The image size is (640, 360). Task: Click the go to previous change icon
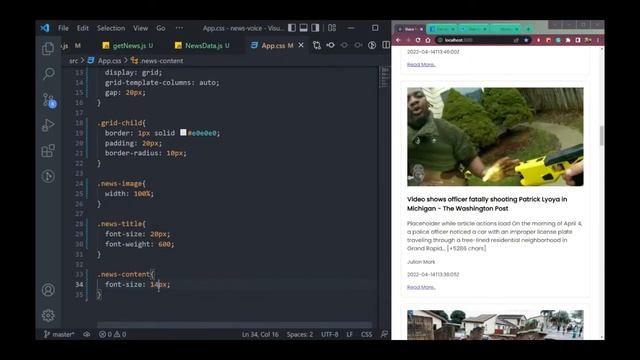pyautogui.click(x=331, y=45)
